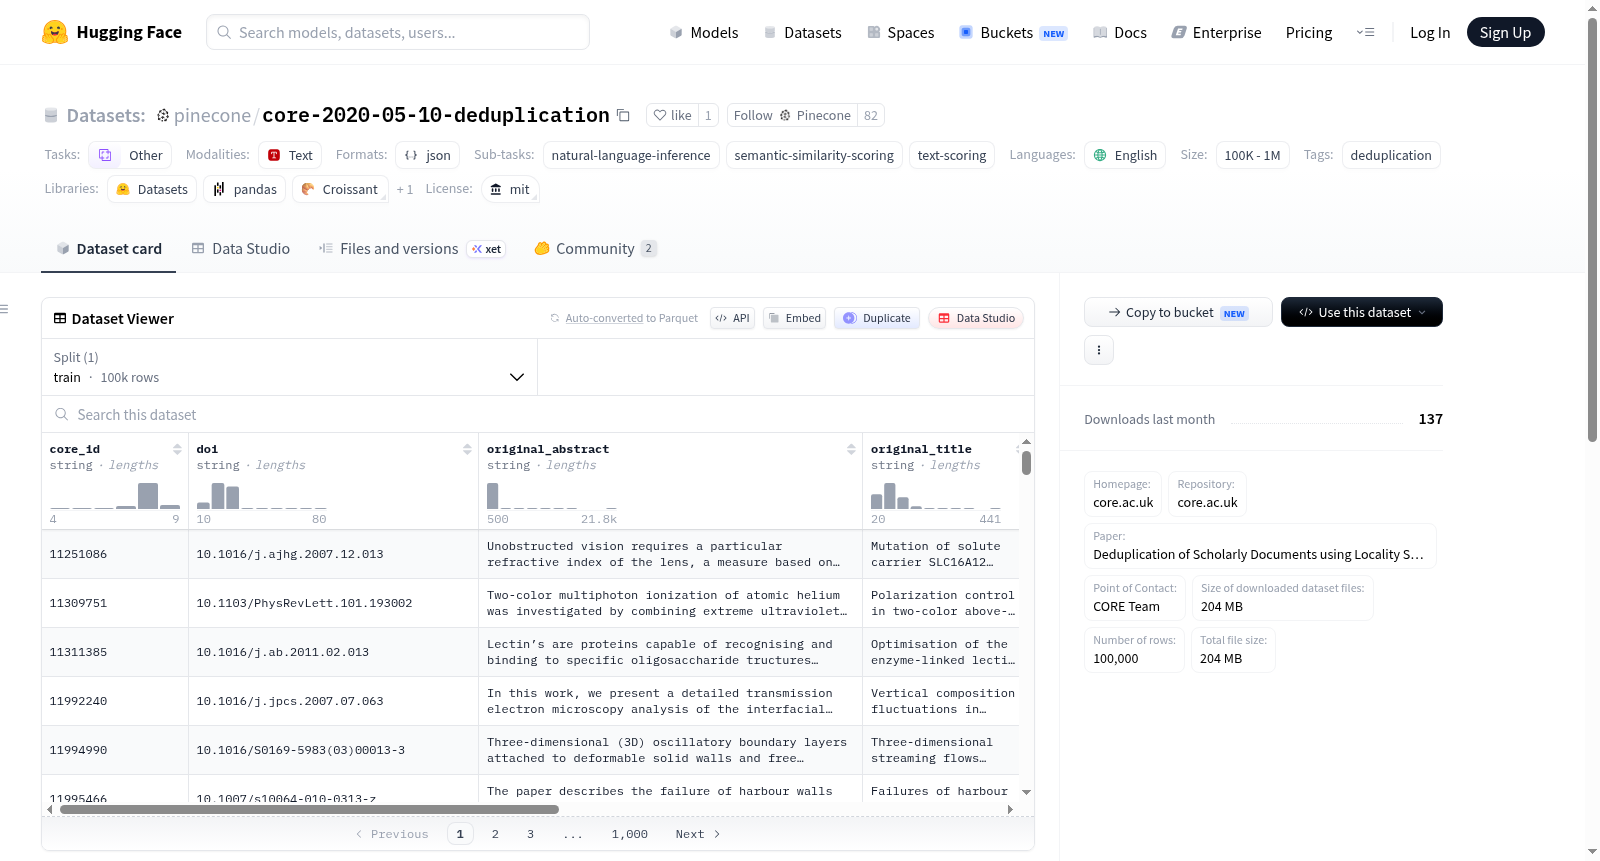Open the left sidebar menu icon
The height and width of the screenshot is (861, 1600).
coord(4,309)
